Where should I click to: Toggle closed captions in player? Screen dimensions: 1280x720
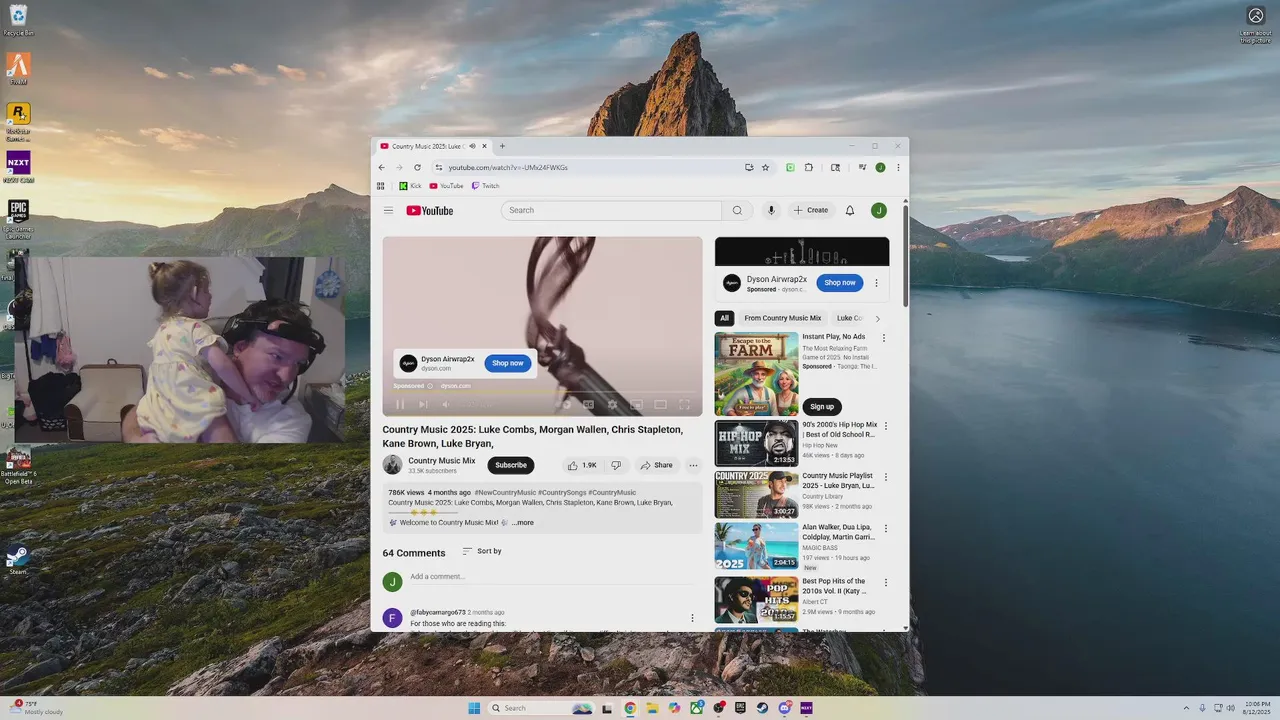point(588,404)
